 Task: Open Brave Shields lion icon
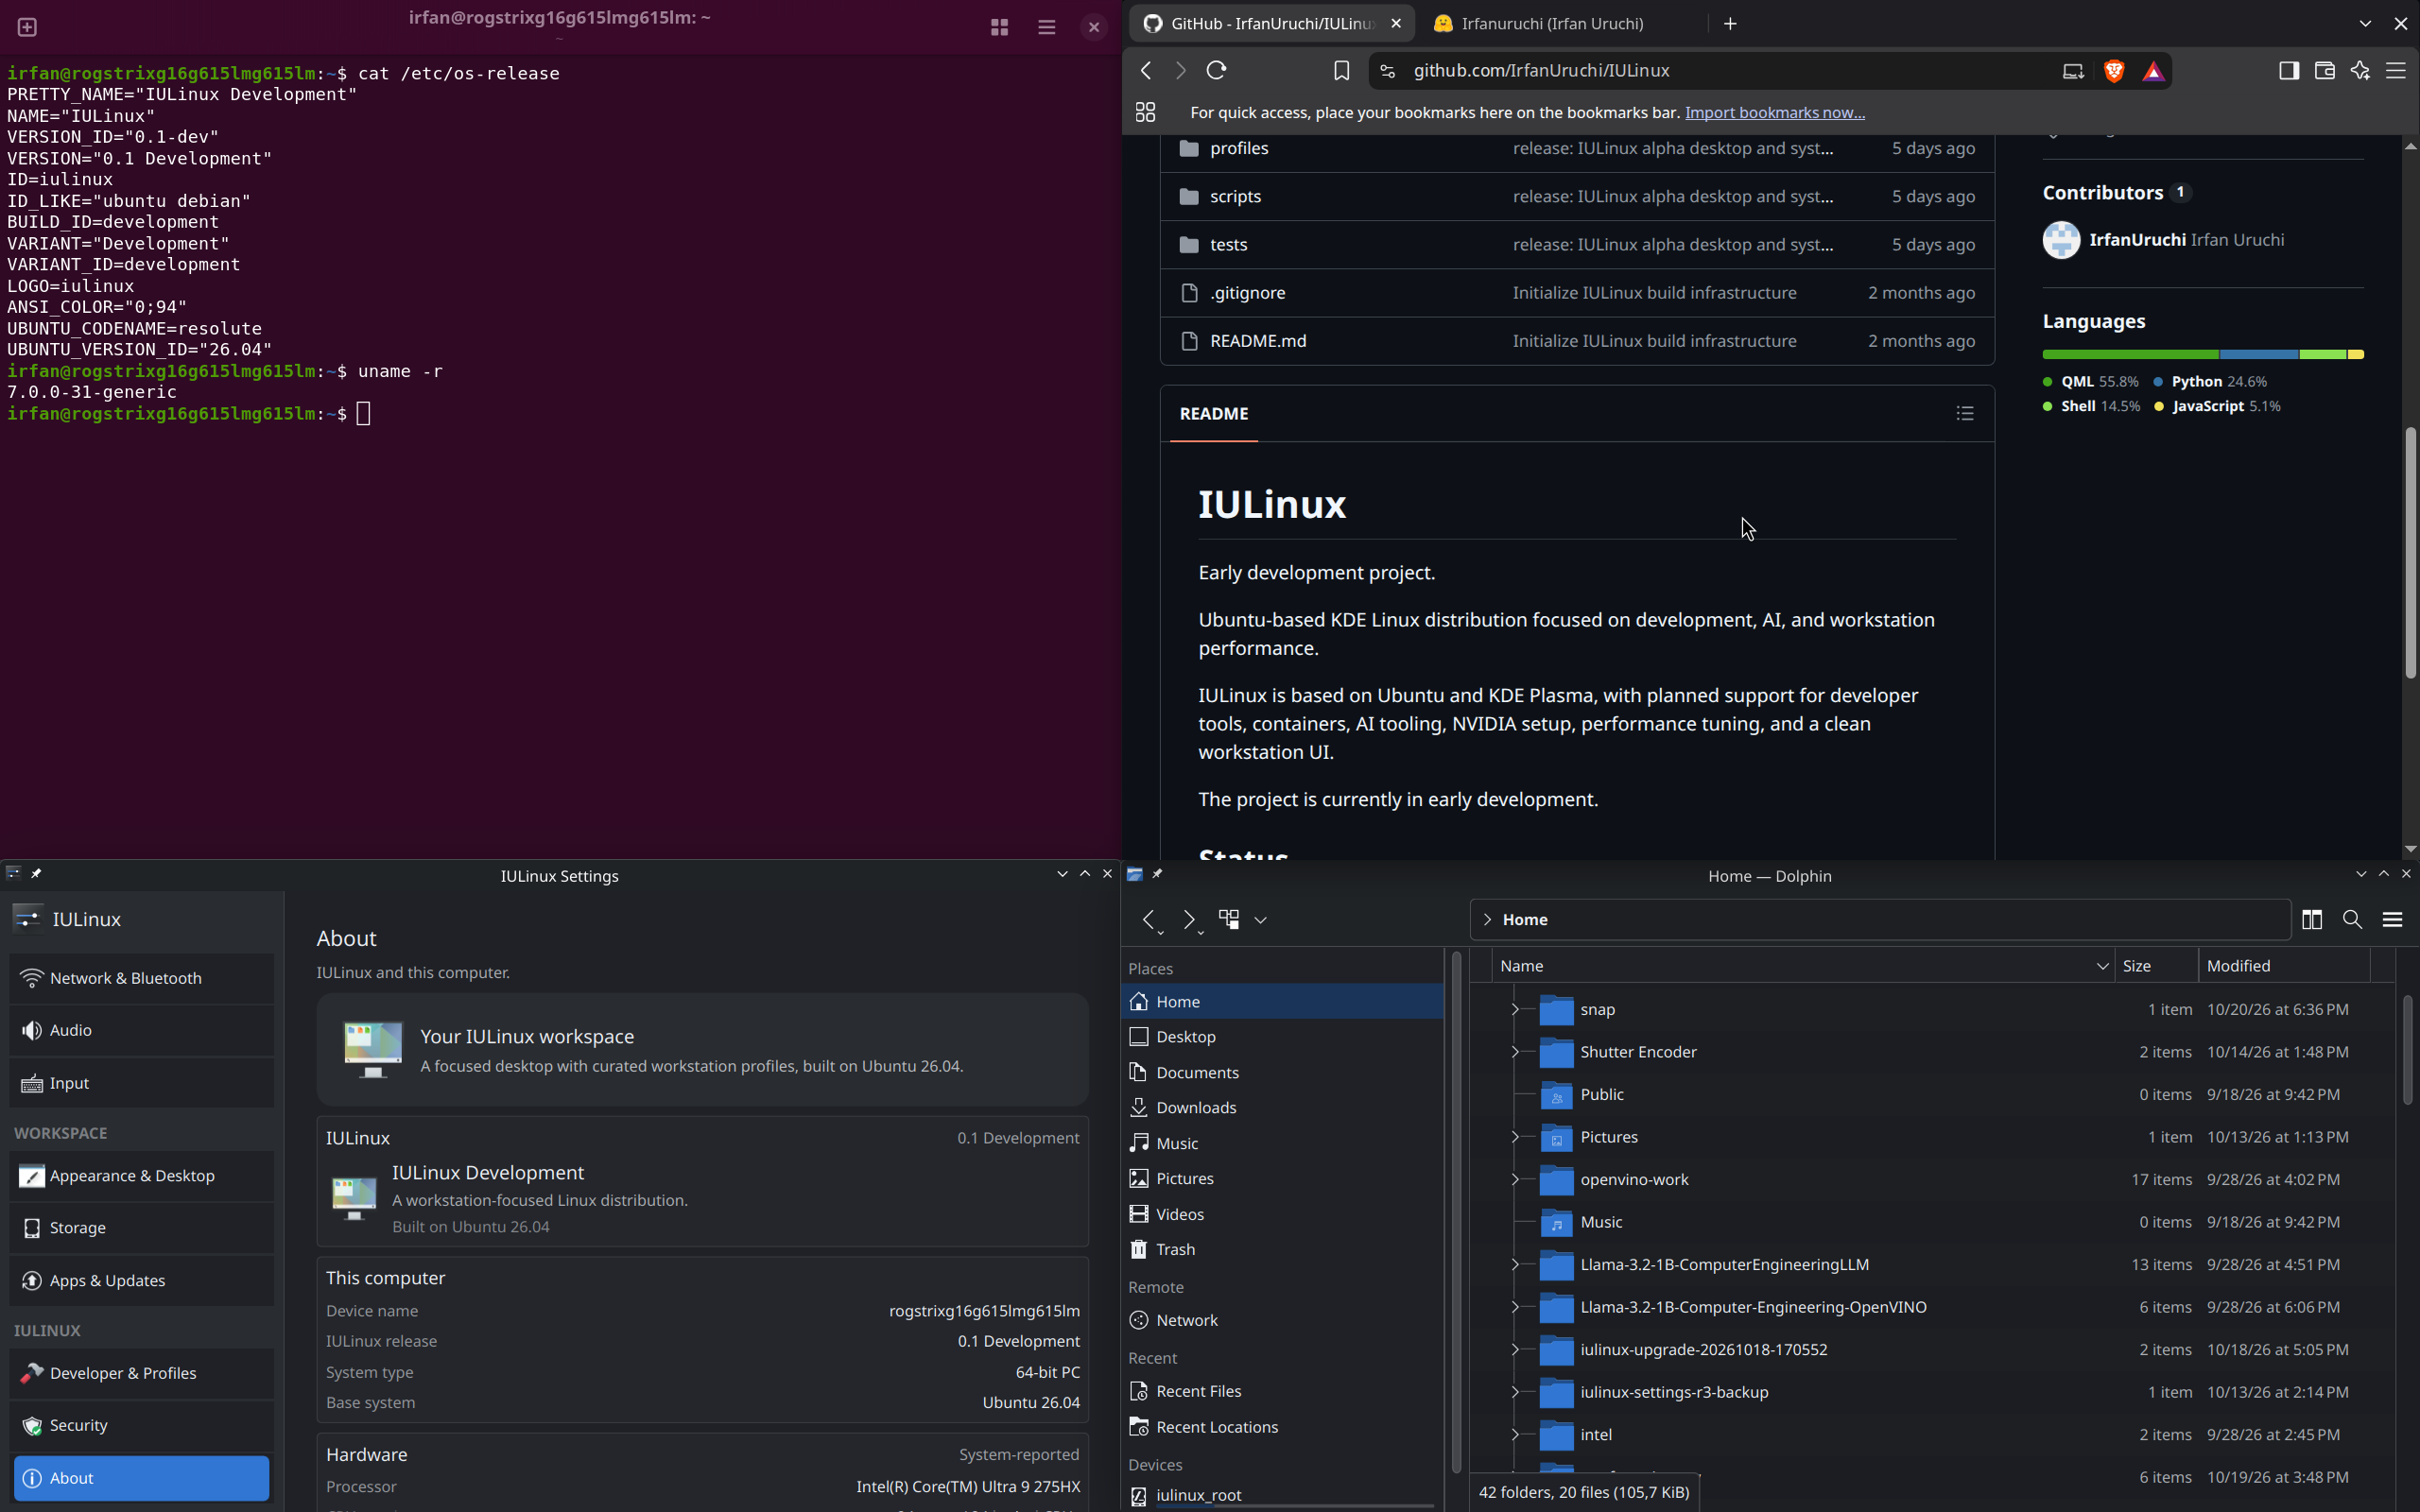(x=2113, y=70)
